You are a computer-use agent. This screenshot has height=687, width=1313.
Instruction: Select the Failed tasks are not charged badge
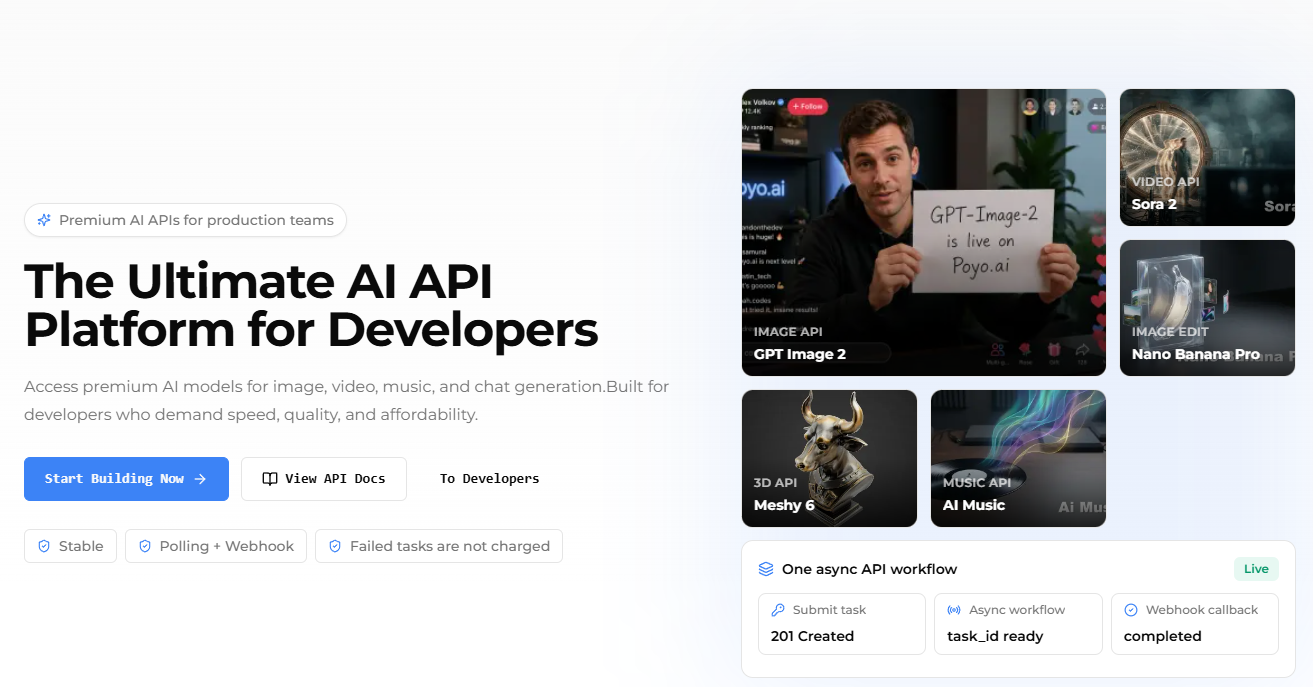[439, 546]
